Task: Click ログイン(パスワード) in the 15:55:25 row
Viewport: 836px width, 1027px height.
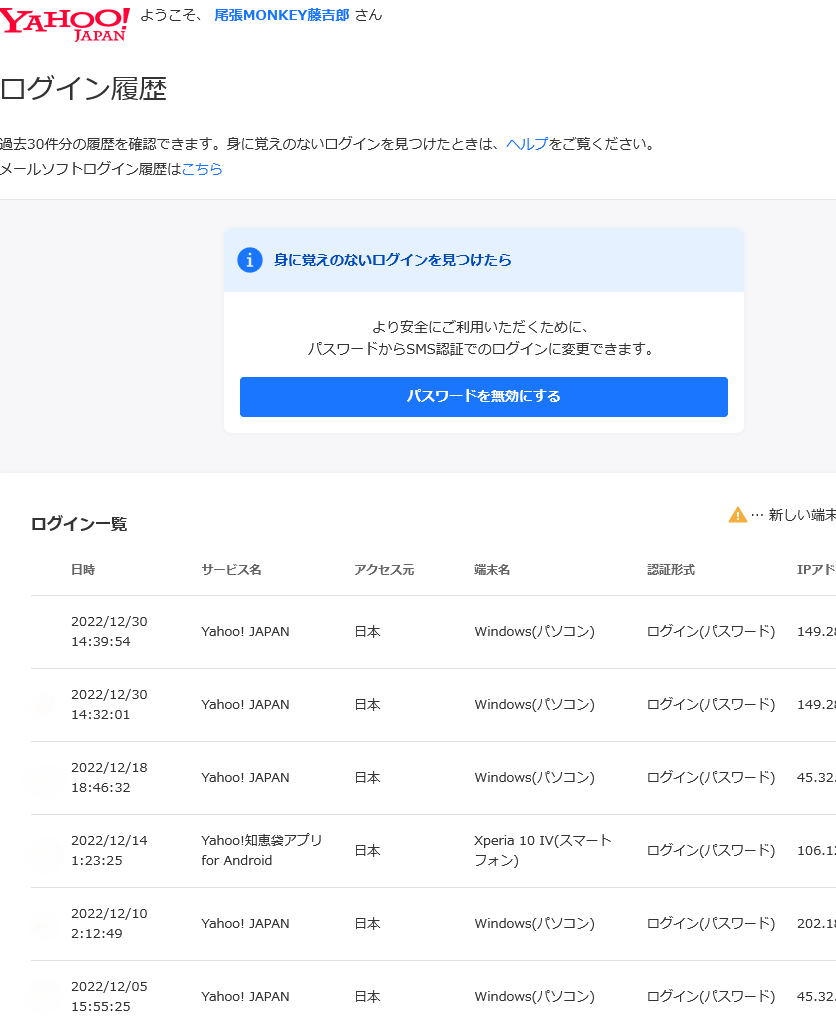Action: coord(711,996)
